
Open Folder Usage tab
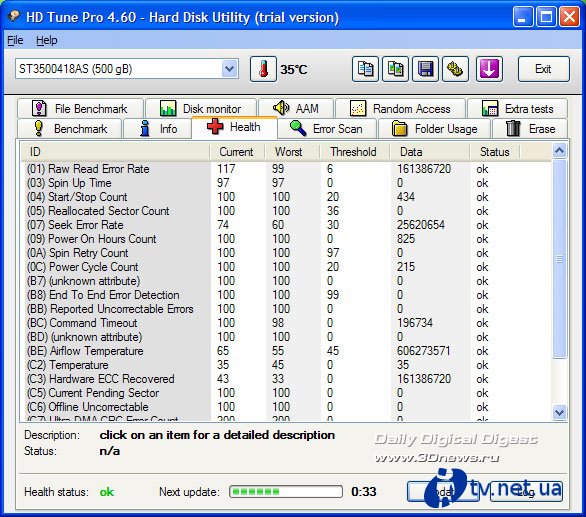[x=434, y=129]
